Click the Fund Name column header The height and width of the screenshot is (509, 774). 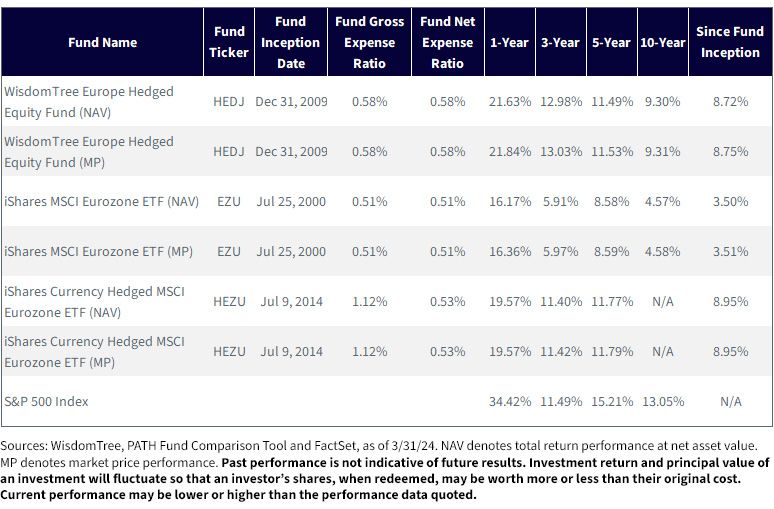102,42
